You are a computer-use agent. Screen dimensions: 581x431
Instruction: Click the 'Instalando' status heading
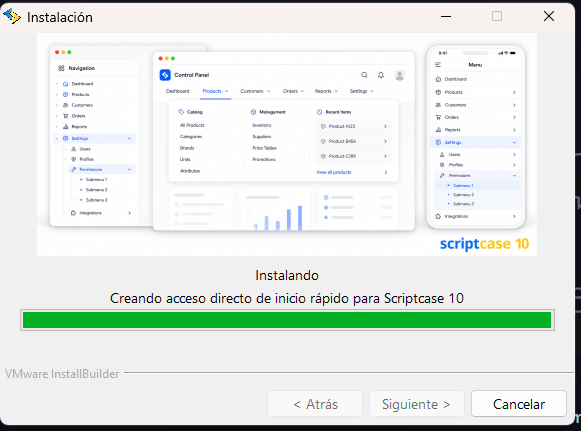click(287, 275)
